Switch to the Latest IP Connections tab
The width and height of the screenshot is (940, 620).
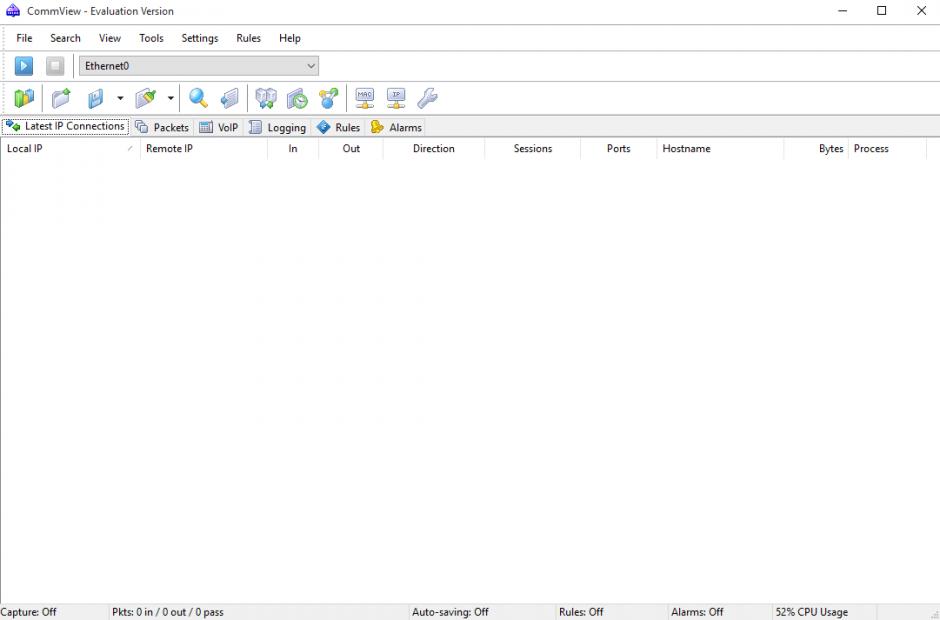pyautogui.click(x=65, y=127)
